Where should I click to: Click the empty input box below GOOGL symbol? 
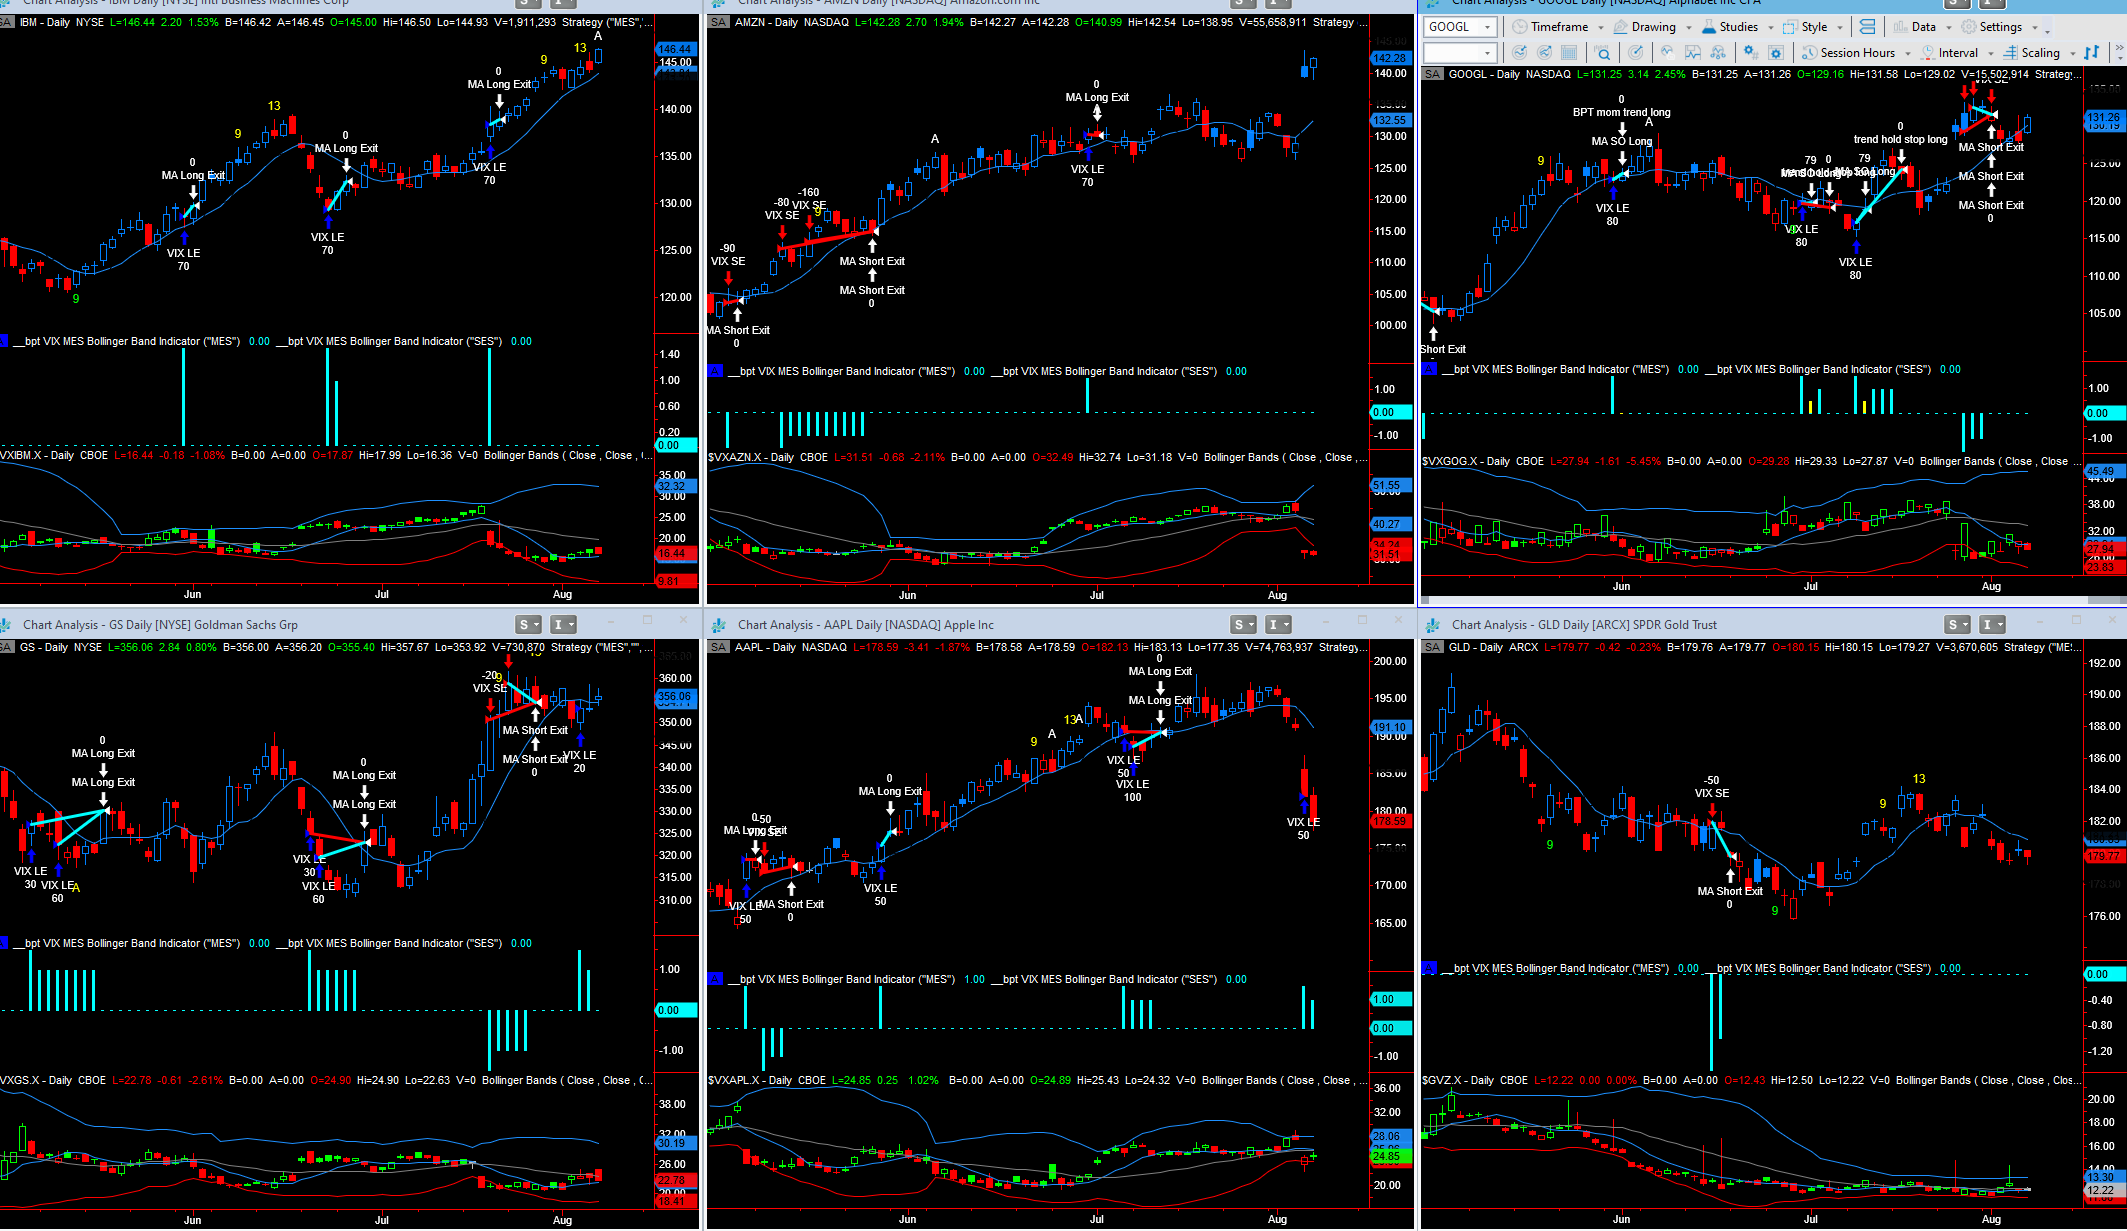1452,53
